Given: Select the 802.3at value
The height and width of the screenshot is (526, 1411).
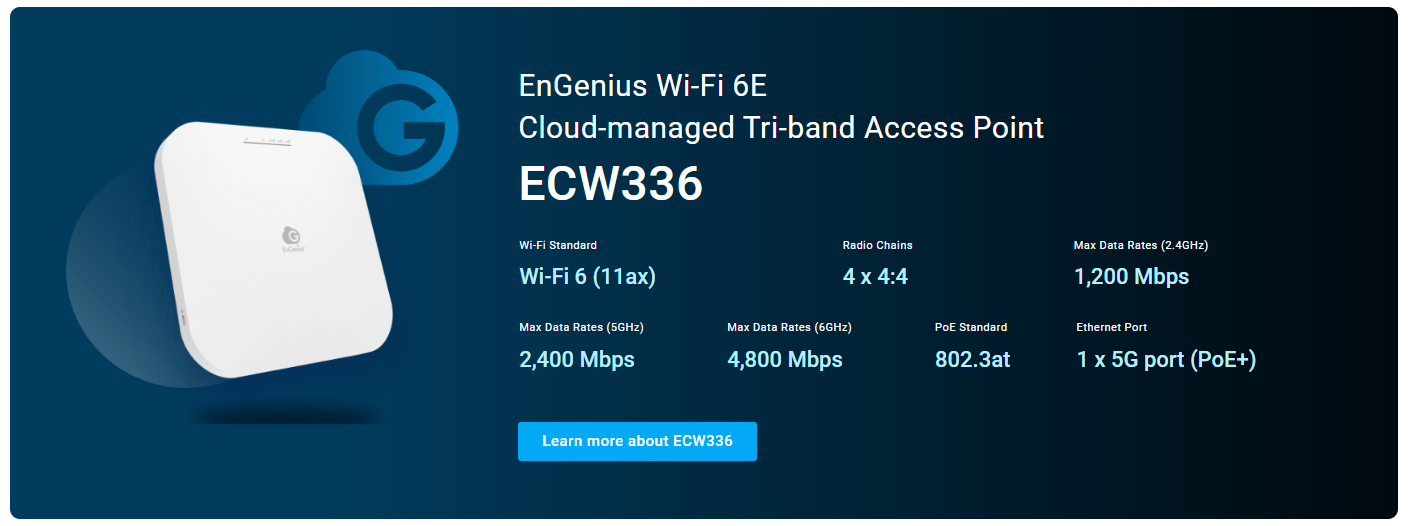Looking at the screenshot, I should (x=972, y=360).
